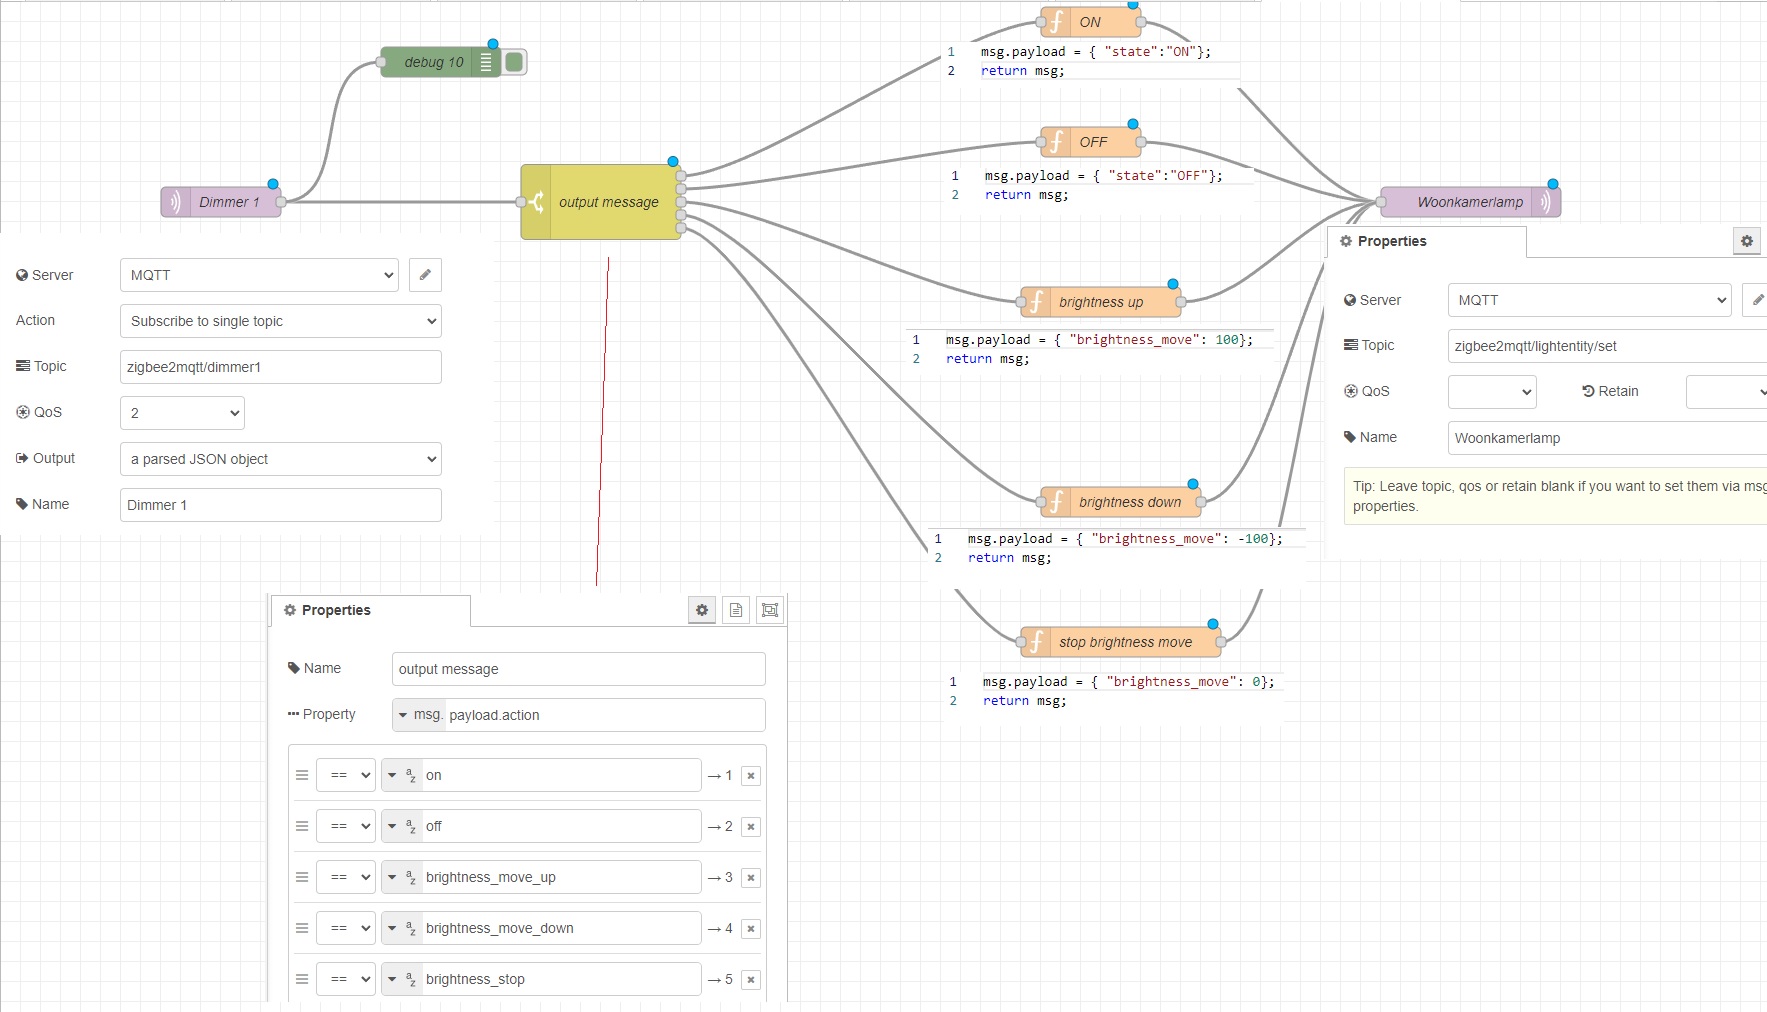Open the Description document icon in edit dialog
Screen dimensions: 1767x1012
pos(736,610)
